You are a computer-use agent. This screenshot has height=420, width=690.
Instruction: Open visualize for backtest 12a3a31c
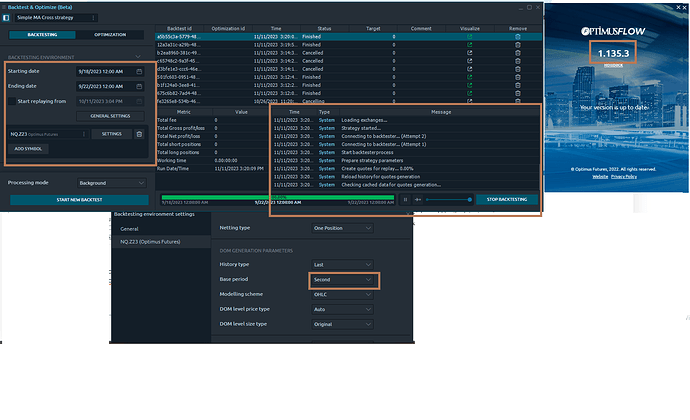click(x=470, y=45)
